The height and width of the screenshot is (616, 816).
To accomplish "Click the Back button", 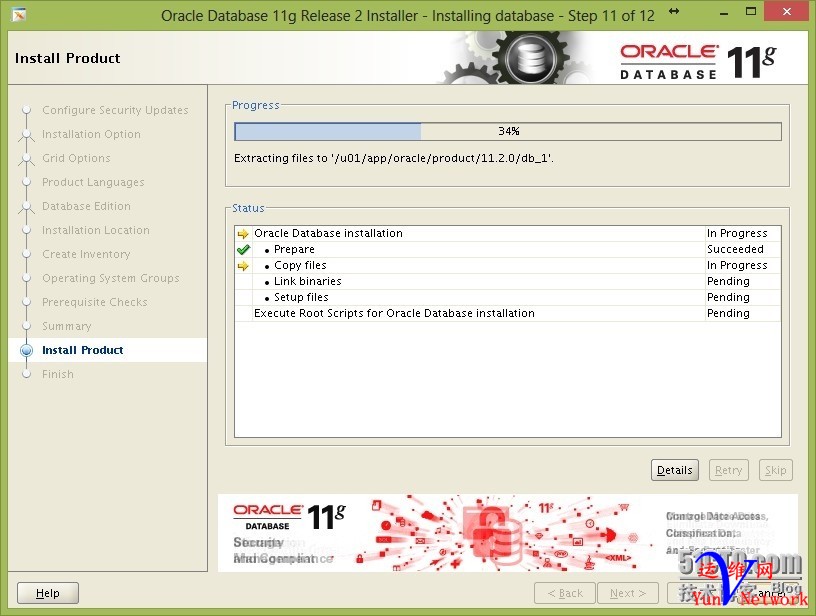I will point(565,593).
